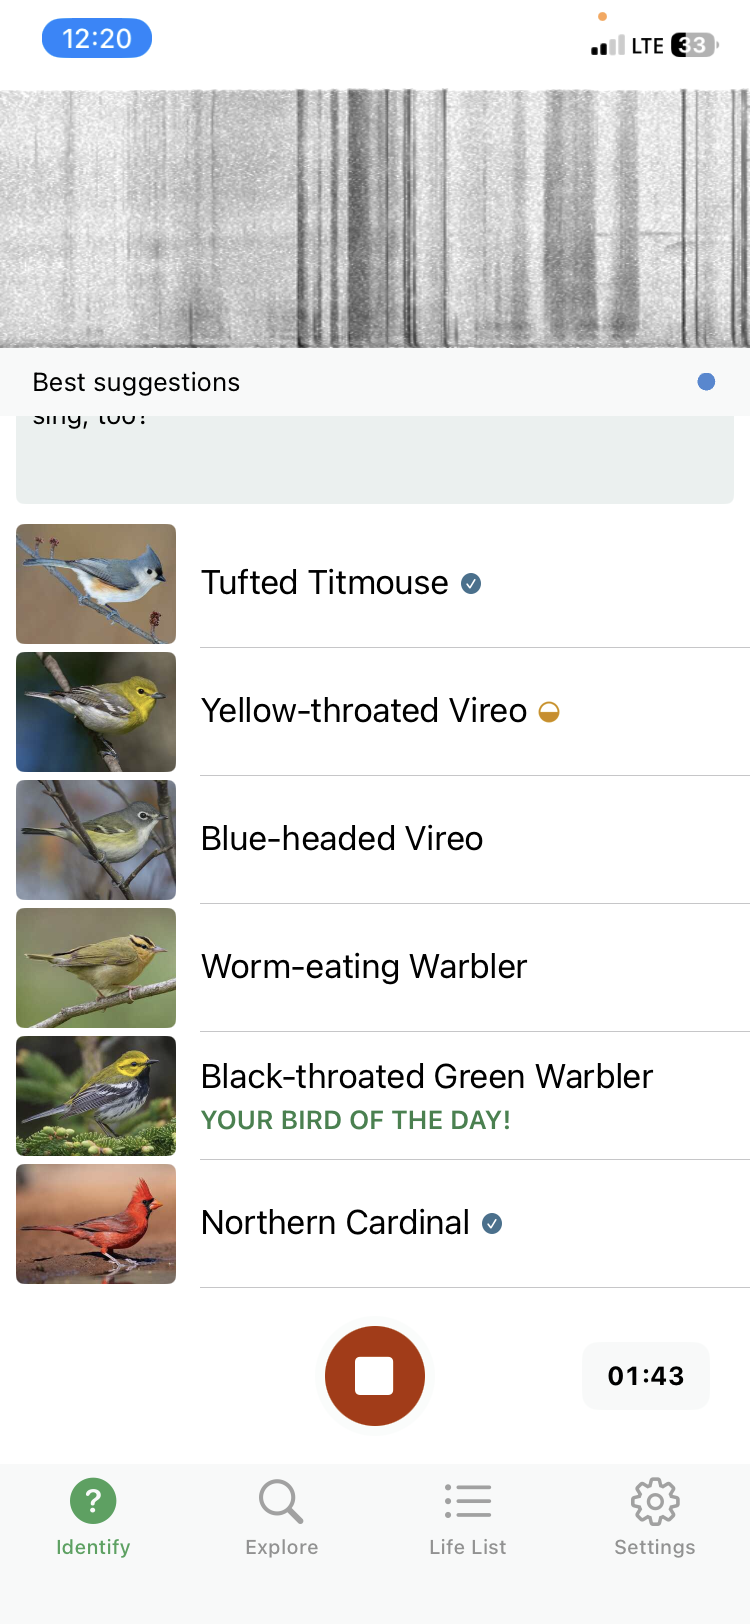Tap the Tufted Titmouse photo
The width and height of the screenshot is (750, 1624).
point(96,584)
